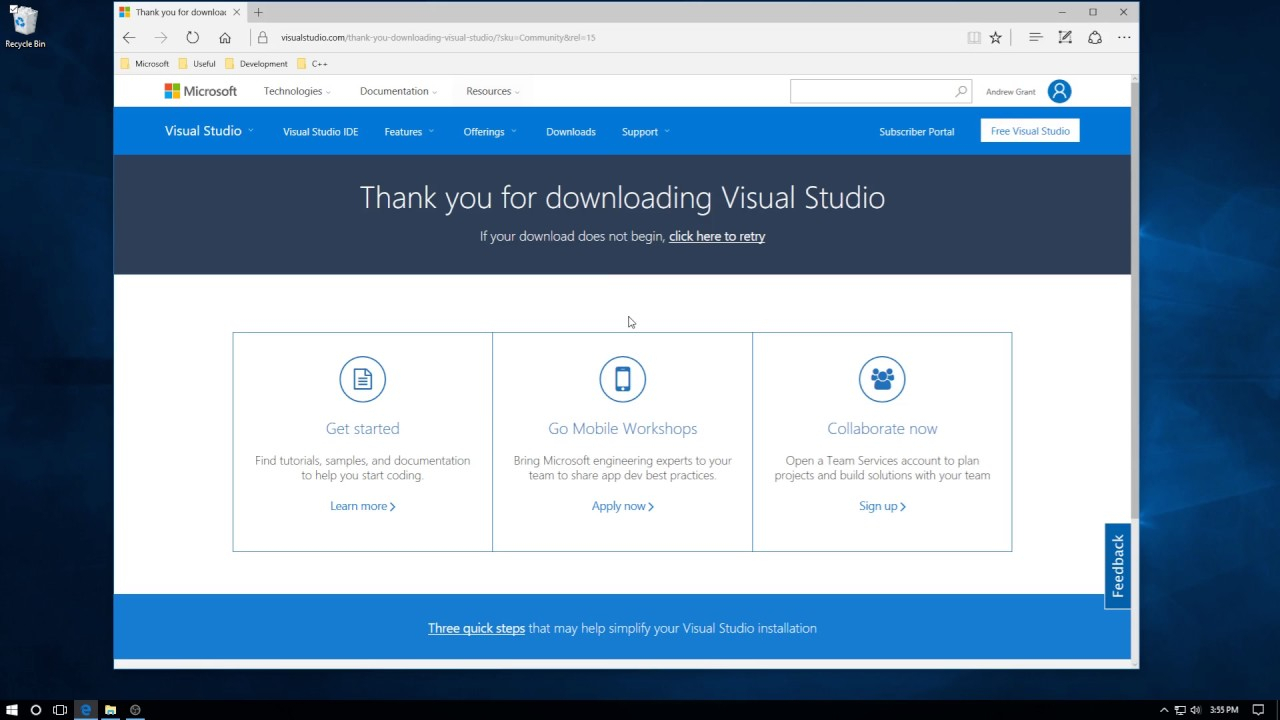1280x720 pixels.
Task: Open the Development favorites folder
Action: [x=256, y=64]
